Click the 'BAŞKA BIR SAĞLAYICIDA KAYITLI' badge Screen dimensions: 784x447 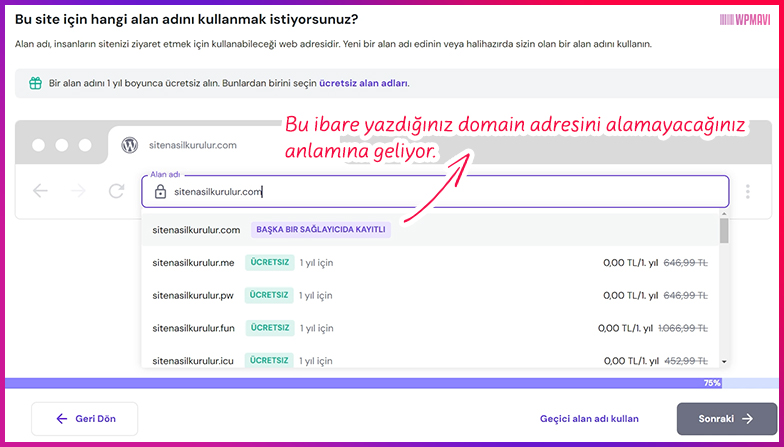tap(321, 230)
